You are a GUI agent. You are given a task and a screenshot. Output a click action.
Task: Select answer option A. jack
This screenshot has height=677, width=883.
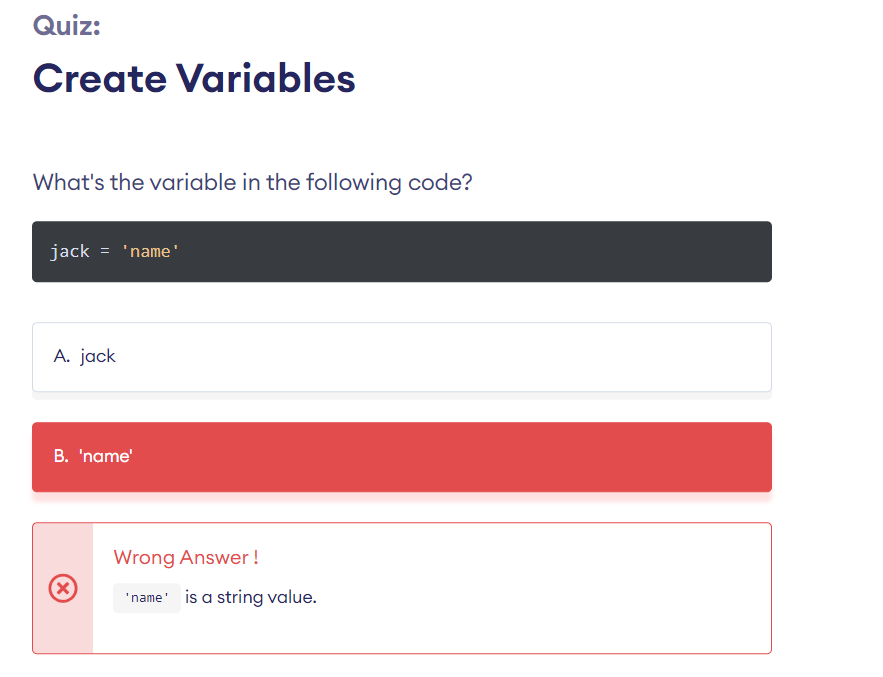[402, 357]
